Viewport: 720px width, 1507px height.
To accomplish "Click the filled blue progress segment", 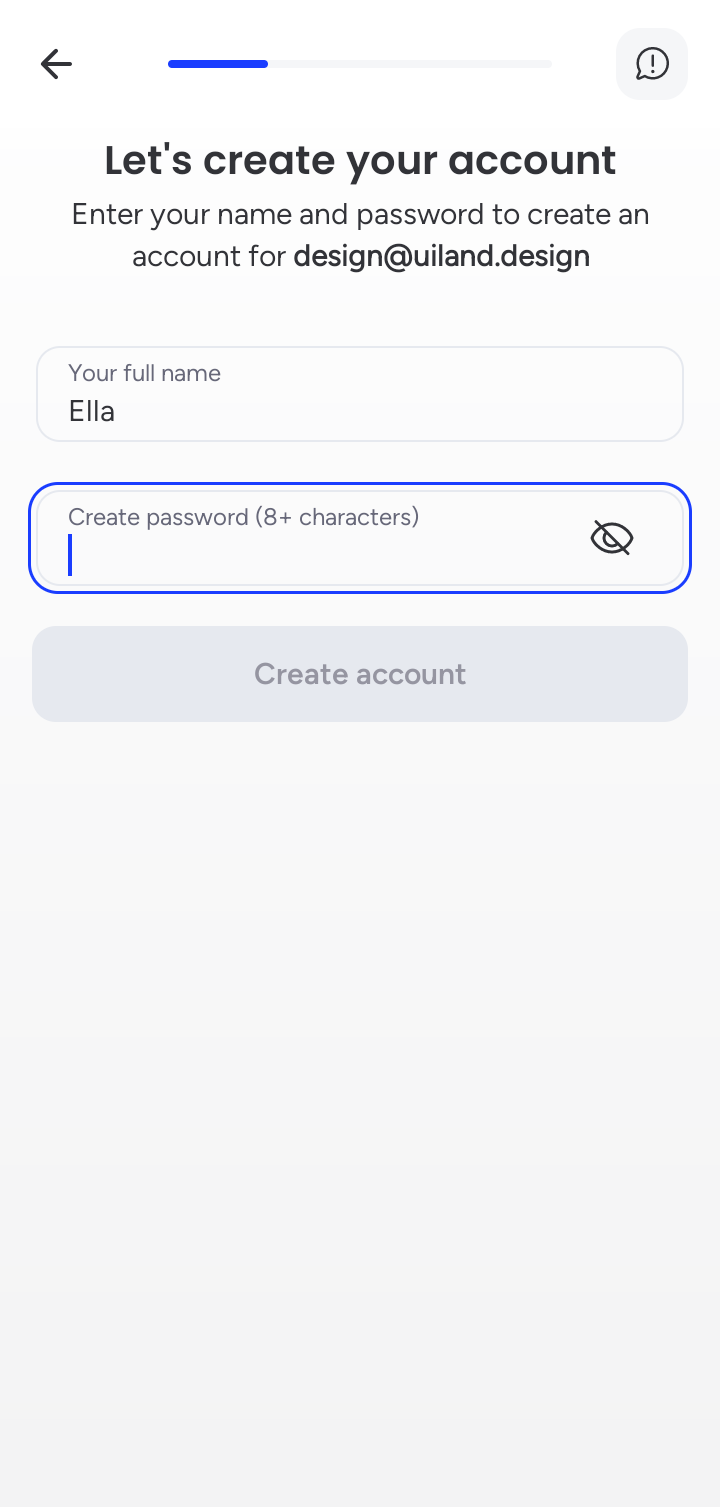I will 218,64.
